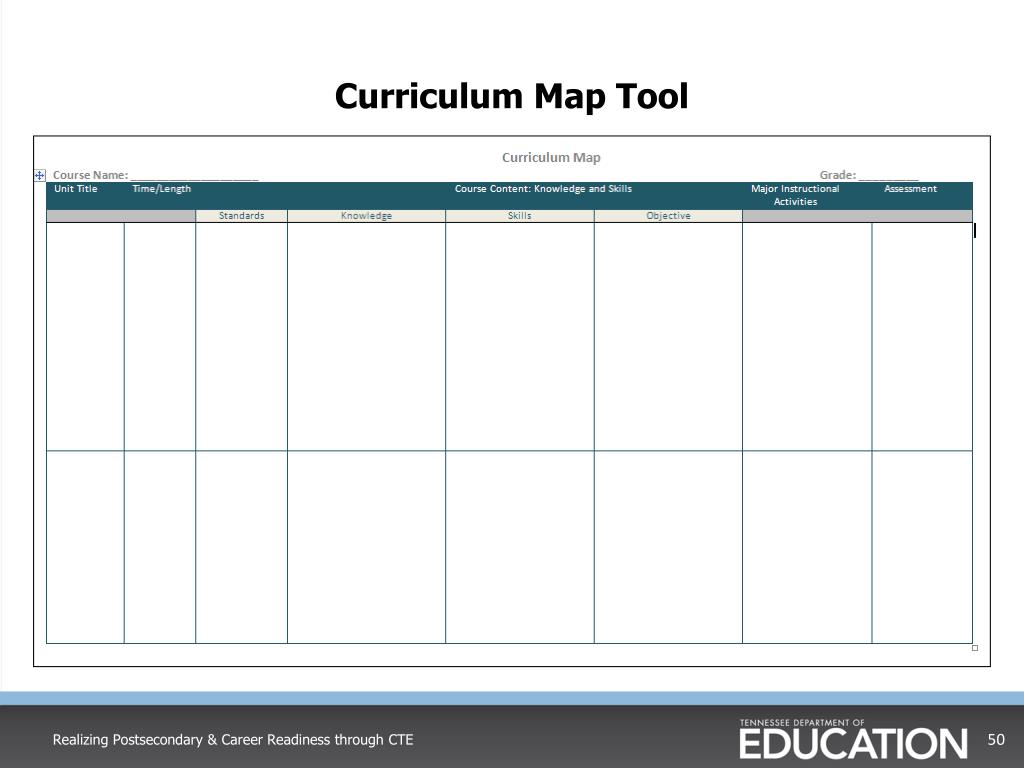
Task: Click the Grade blank field
Action: pyautogui.click(x=889, y=175)
